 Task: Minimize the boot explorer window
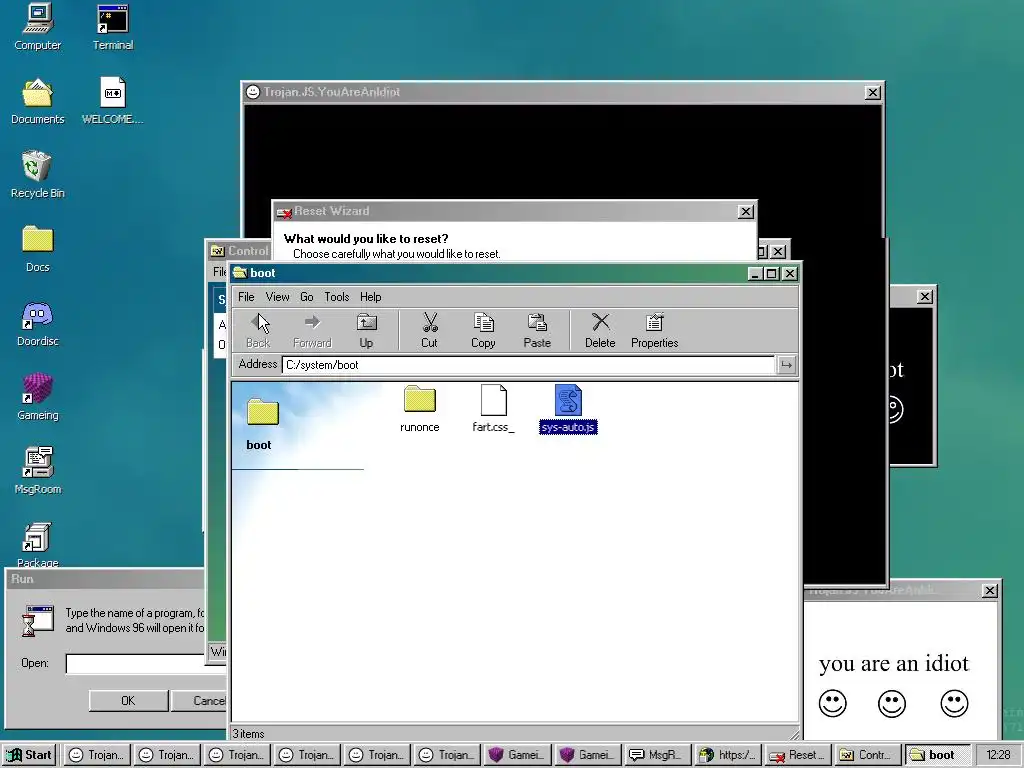coord(755,274)
